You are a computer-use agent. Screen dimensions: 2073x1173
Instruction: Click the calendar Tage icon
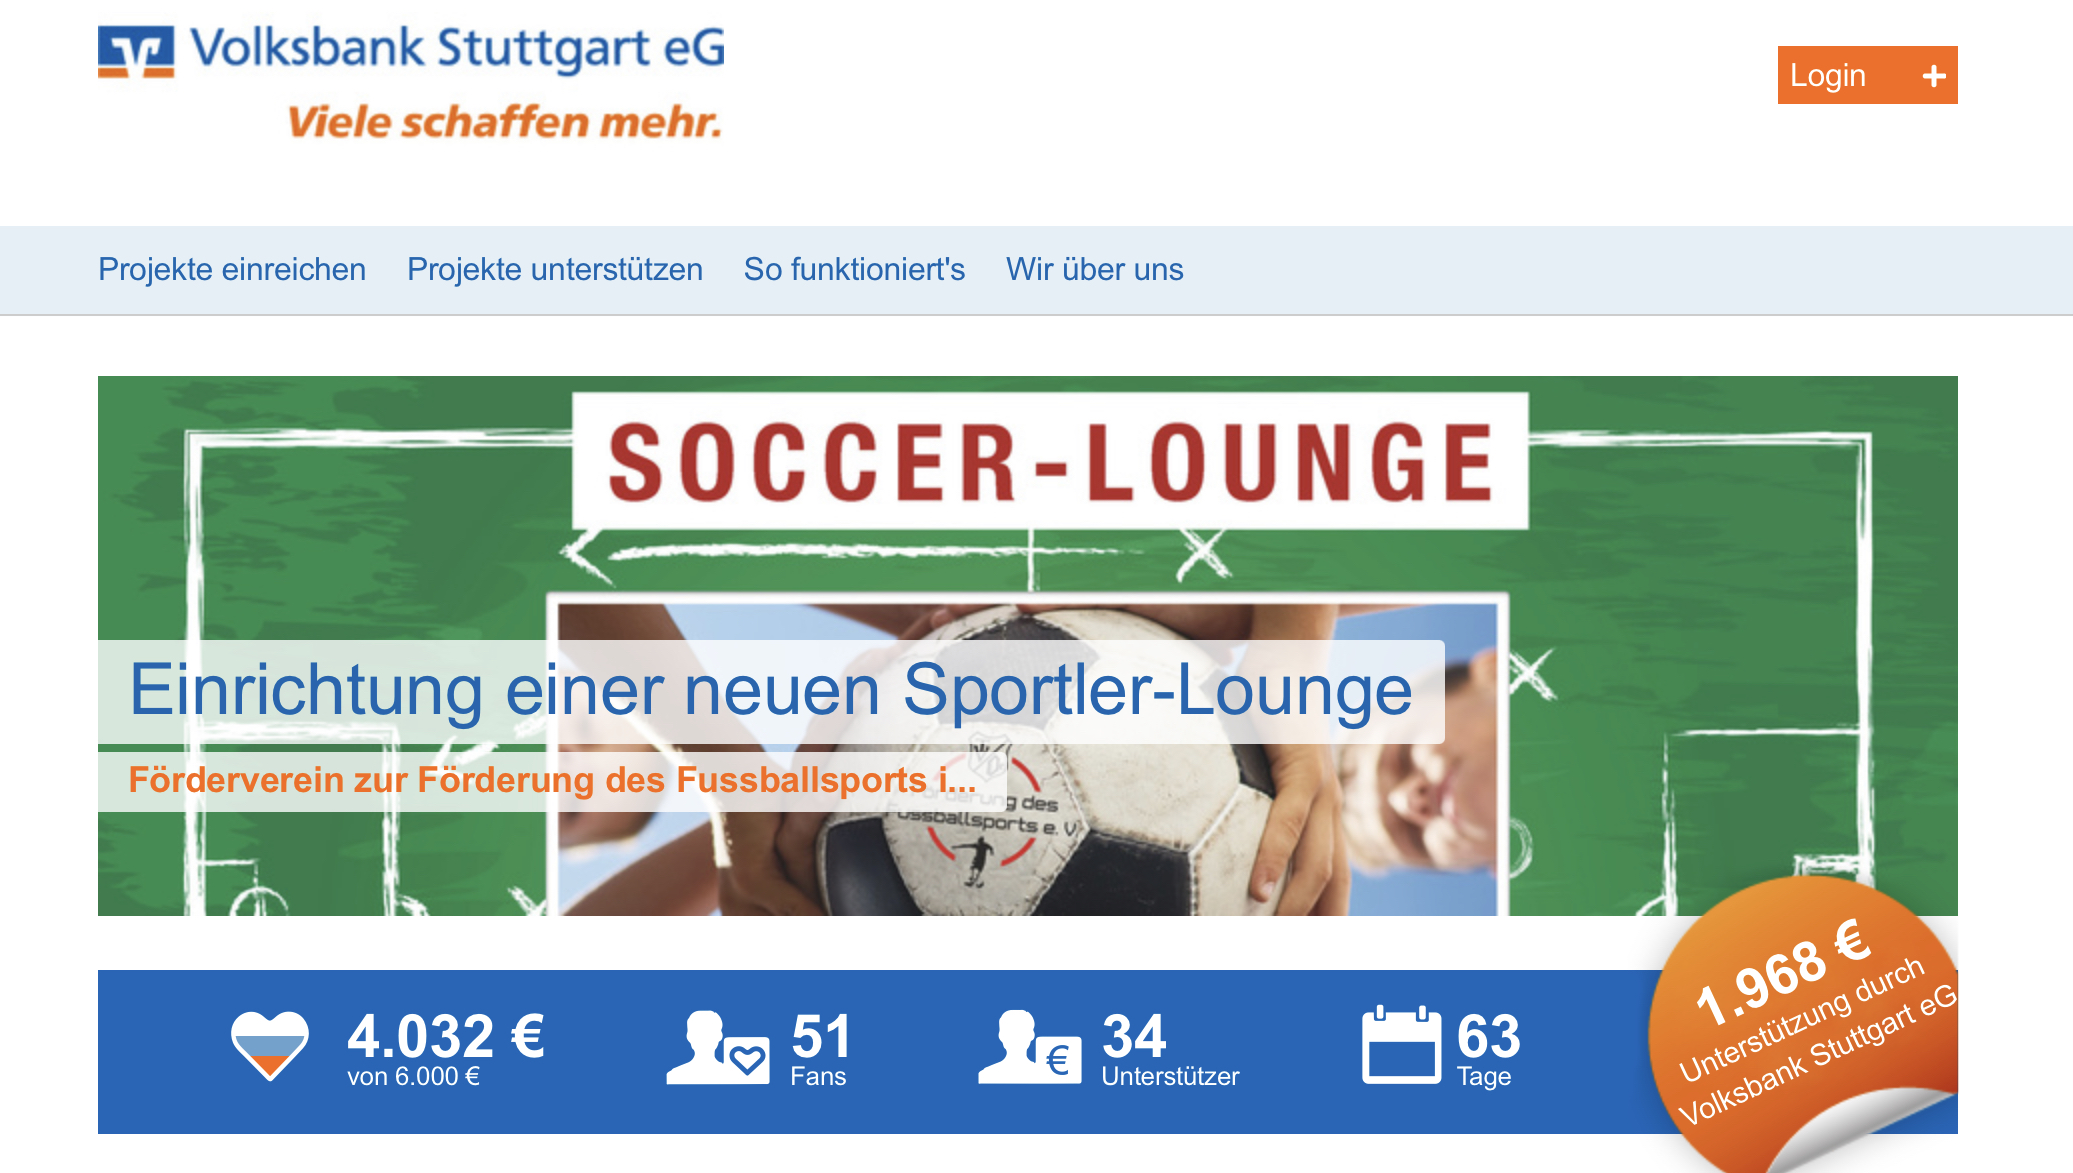tap(1401, 1045)
